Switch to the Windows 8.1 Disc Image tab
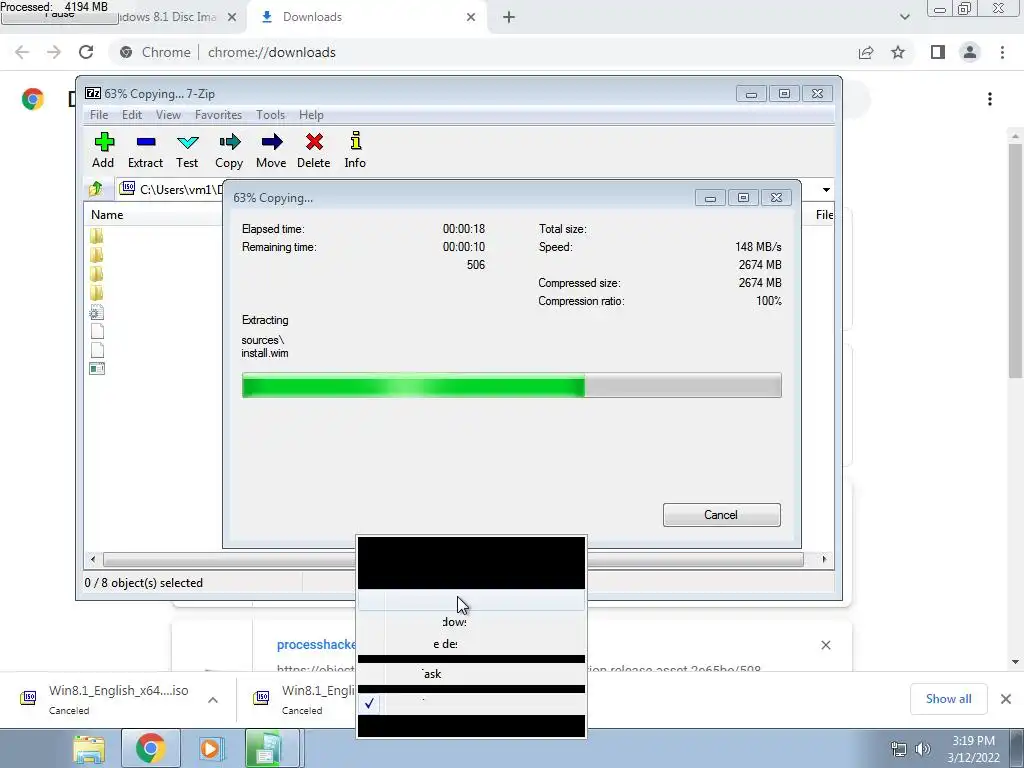 (x=170, y=18)
